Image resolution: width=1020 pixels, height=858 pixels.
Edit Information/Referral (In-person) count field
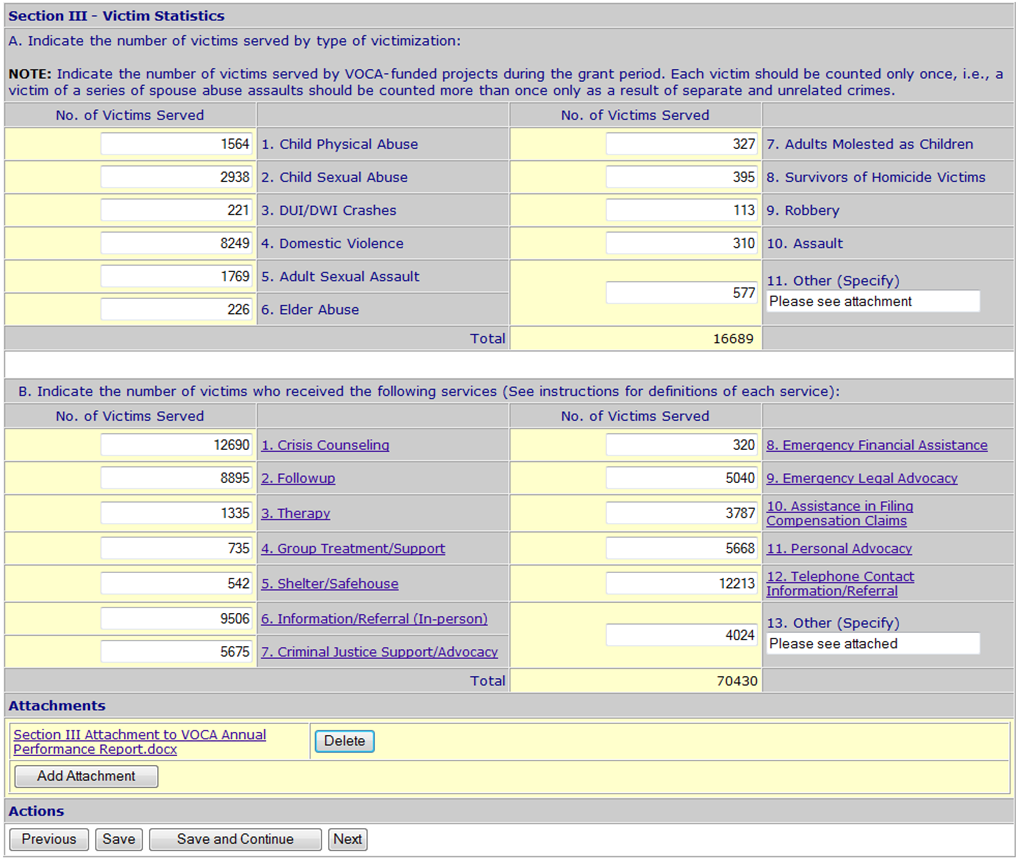point(176,619)
